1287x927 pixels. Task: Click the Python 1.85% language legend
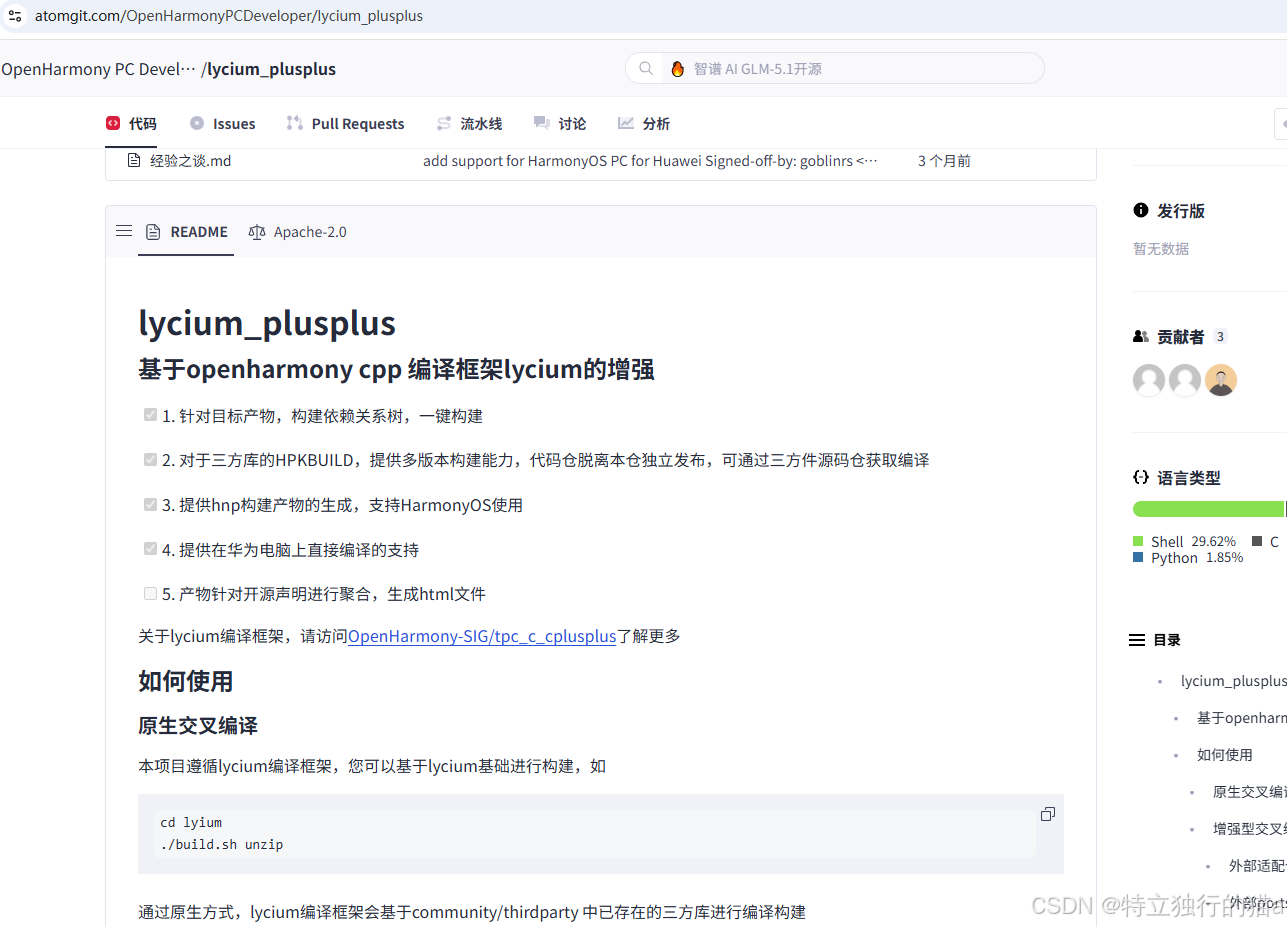point(1189,558)
